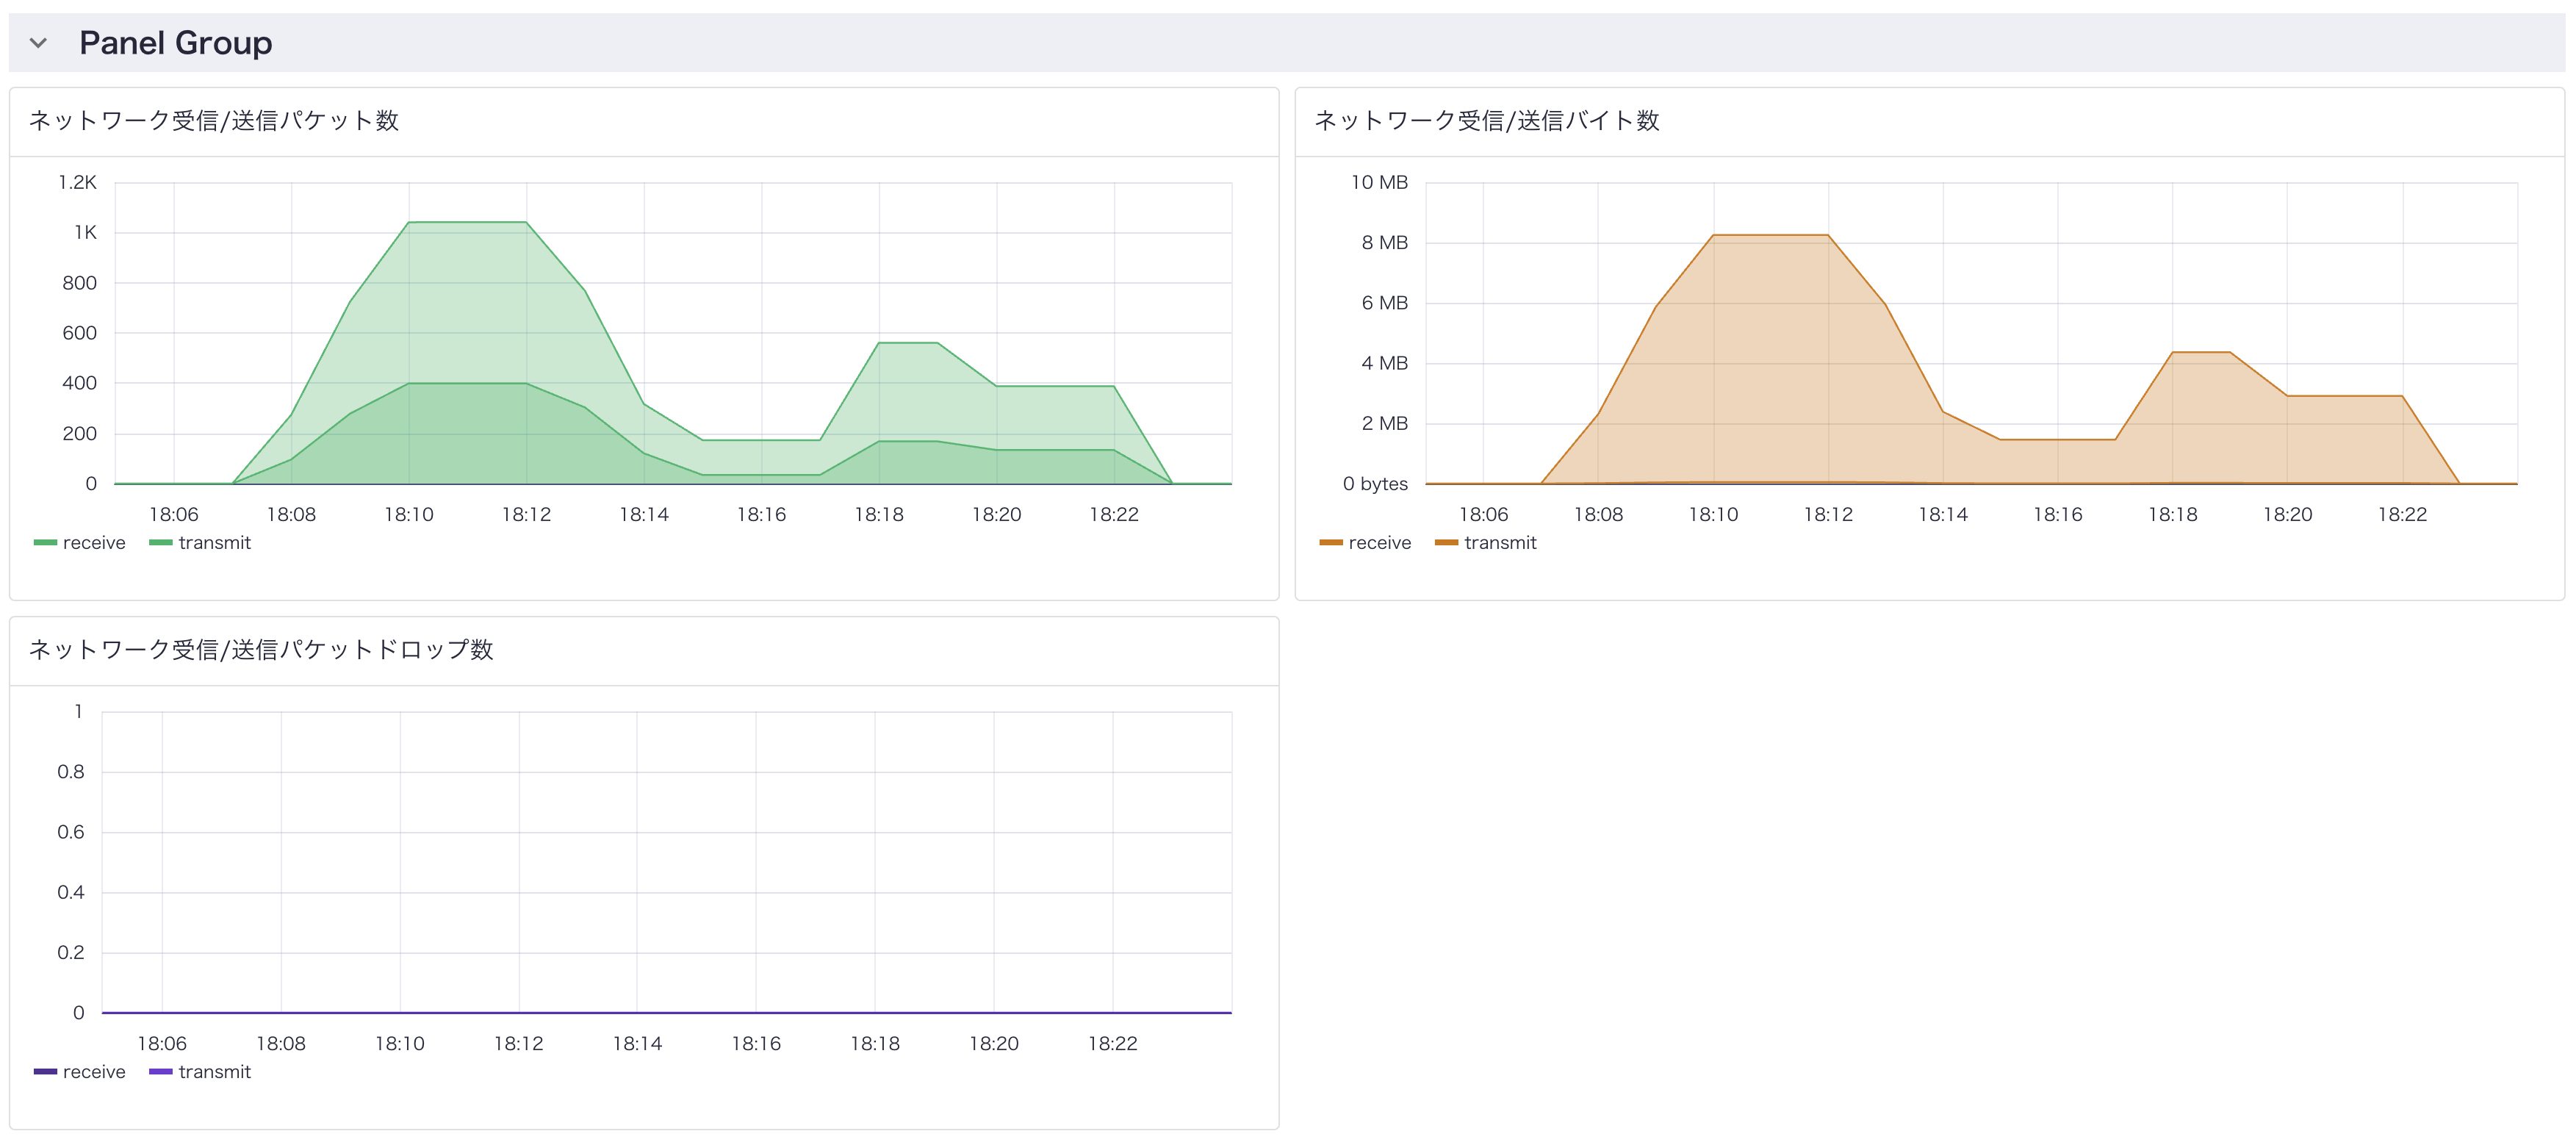The height and width of the screenshot is (1145, 2576).
Task: Click 18:18 tick on bytes chart
Action: pos(2172,514)
